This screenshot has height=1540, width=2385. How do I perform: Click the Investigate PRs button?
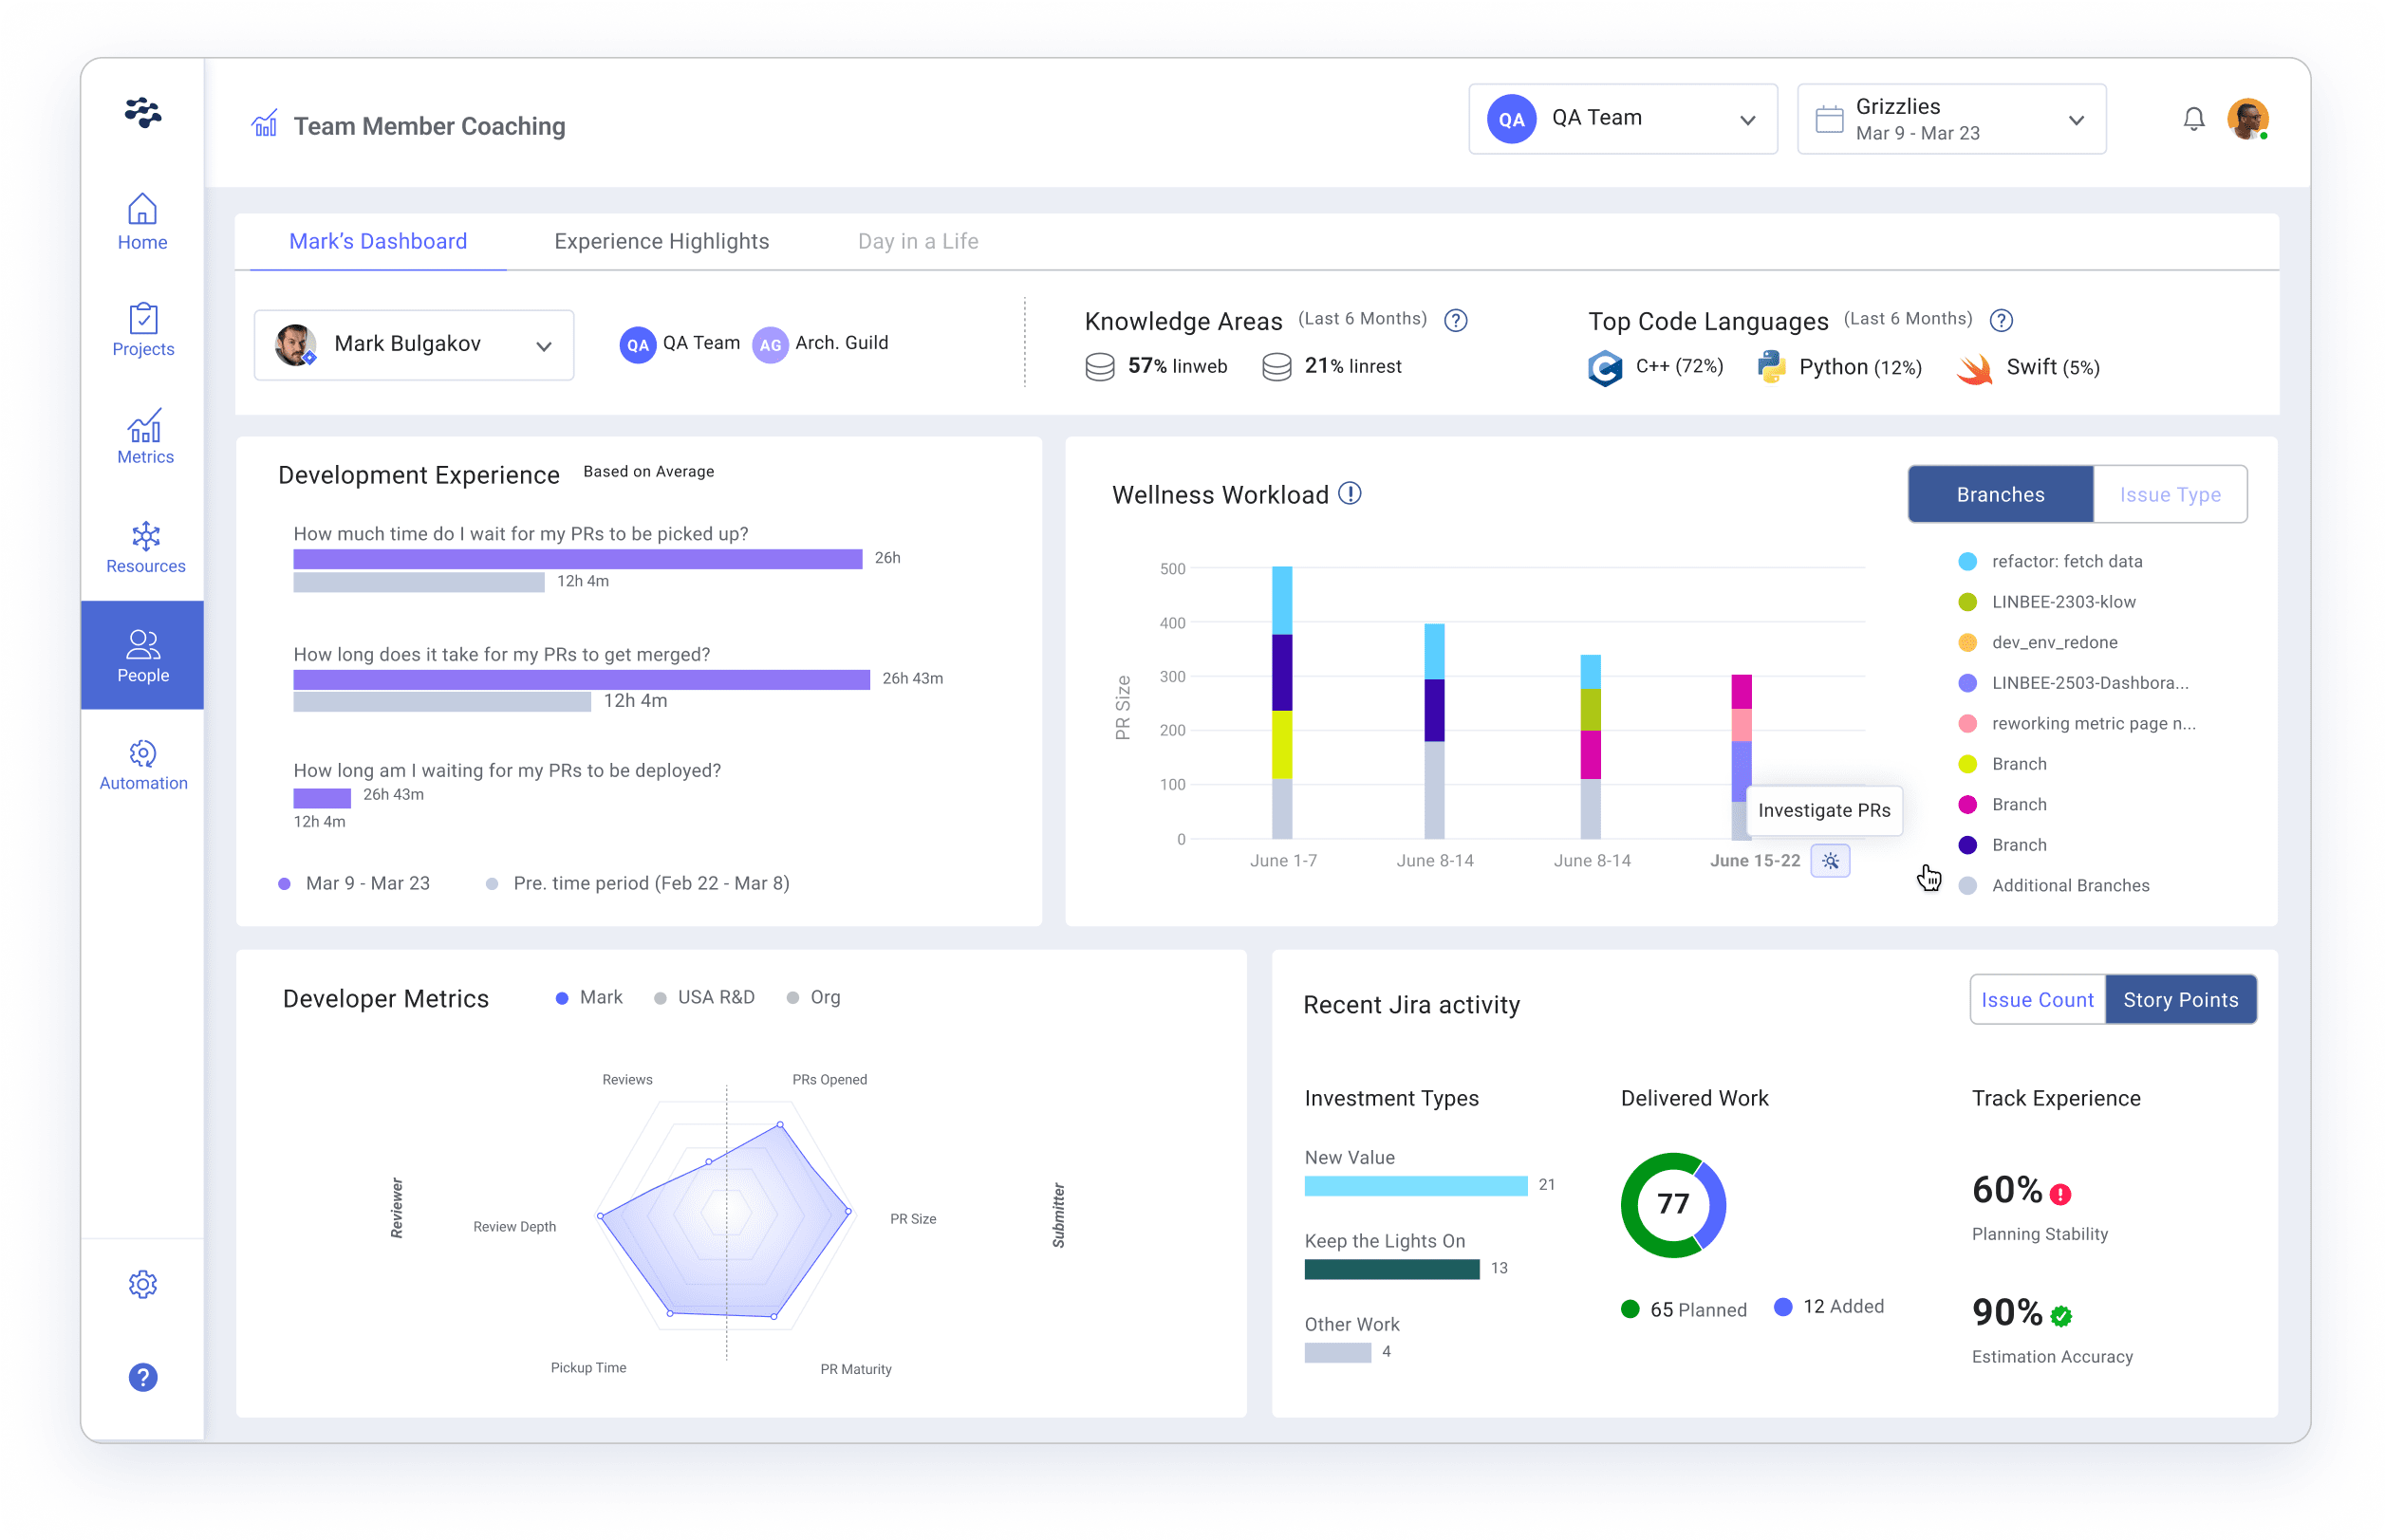1823,810
